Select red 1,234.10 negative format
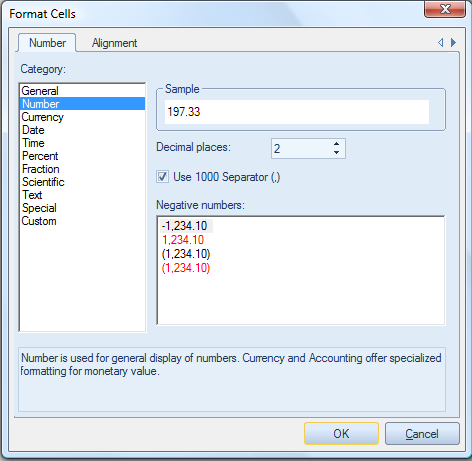 183,240
